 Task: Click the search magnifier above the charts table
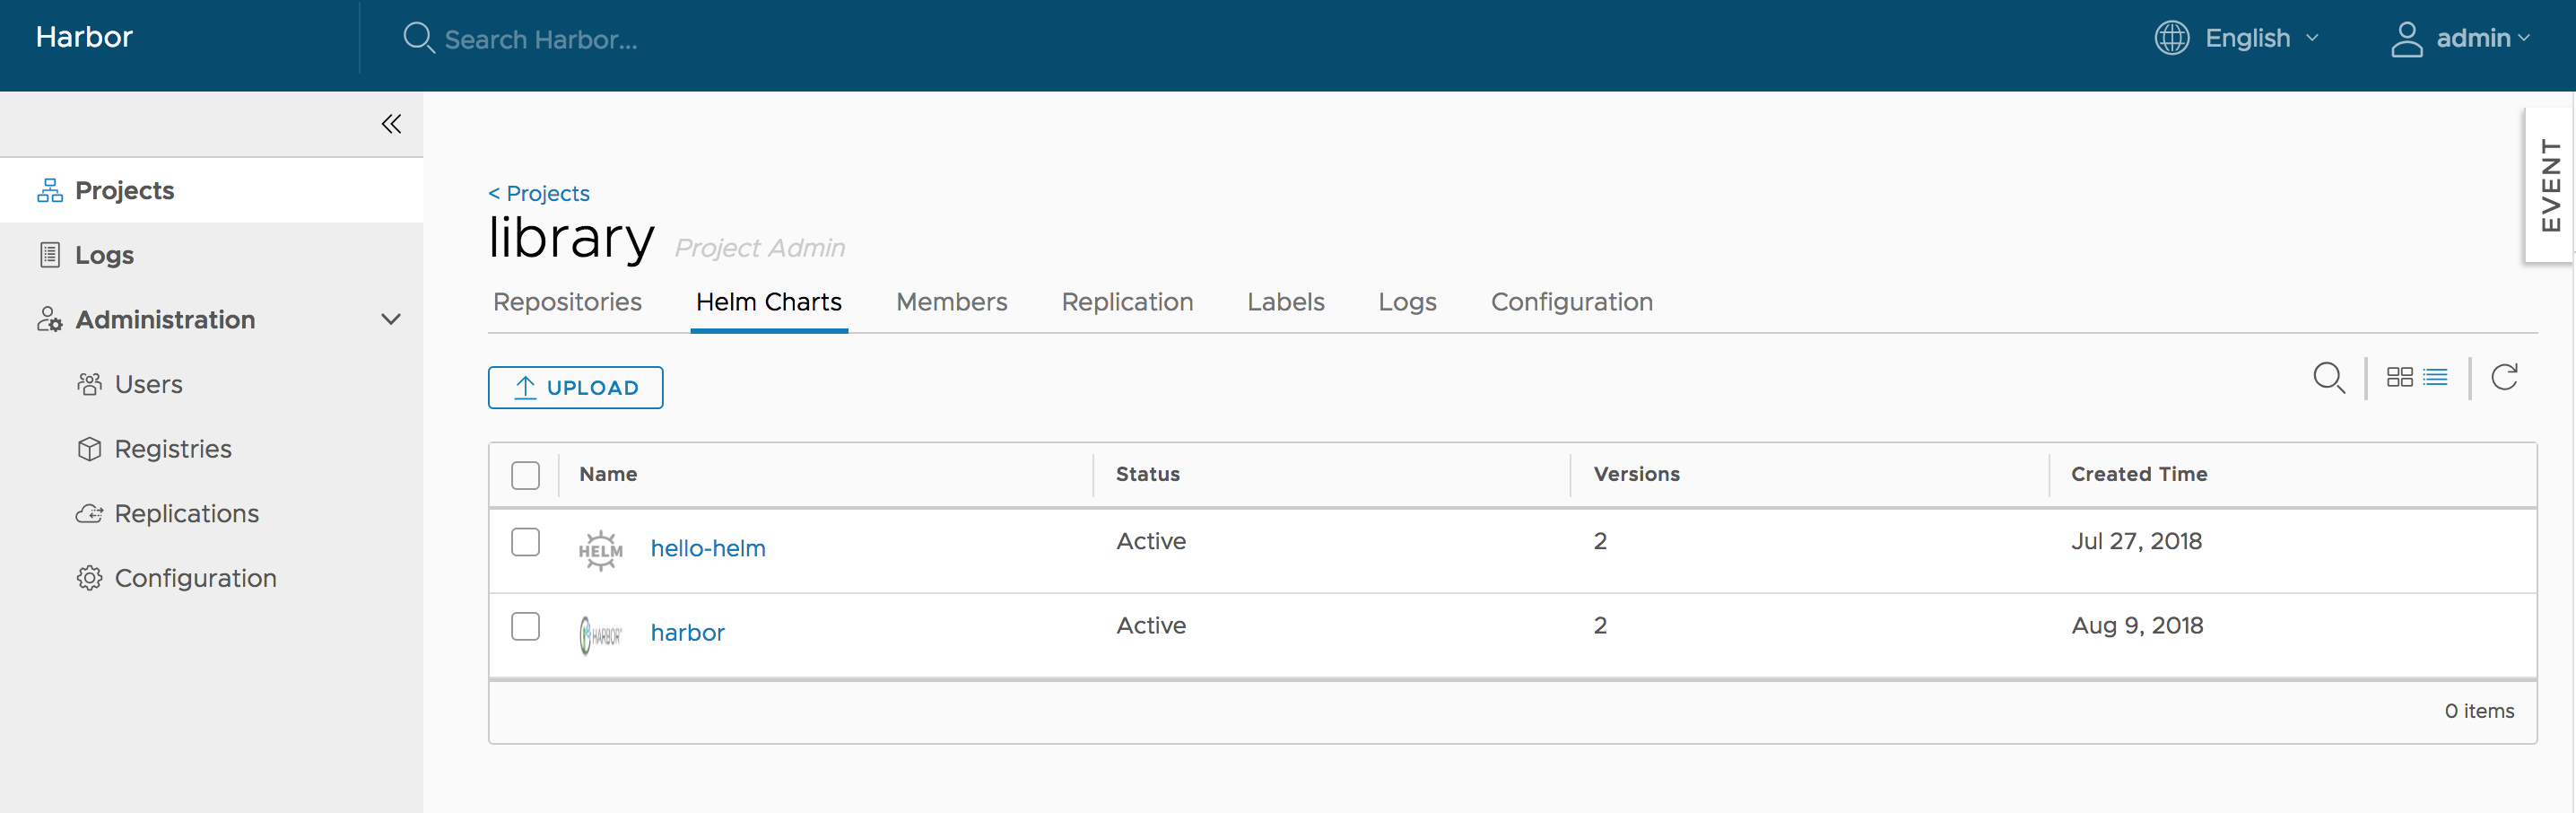click(2328, 378)
